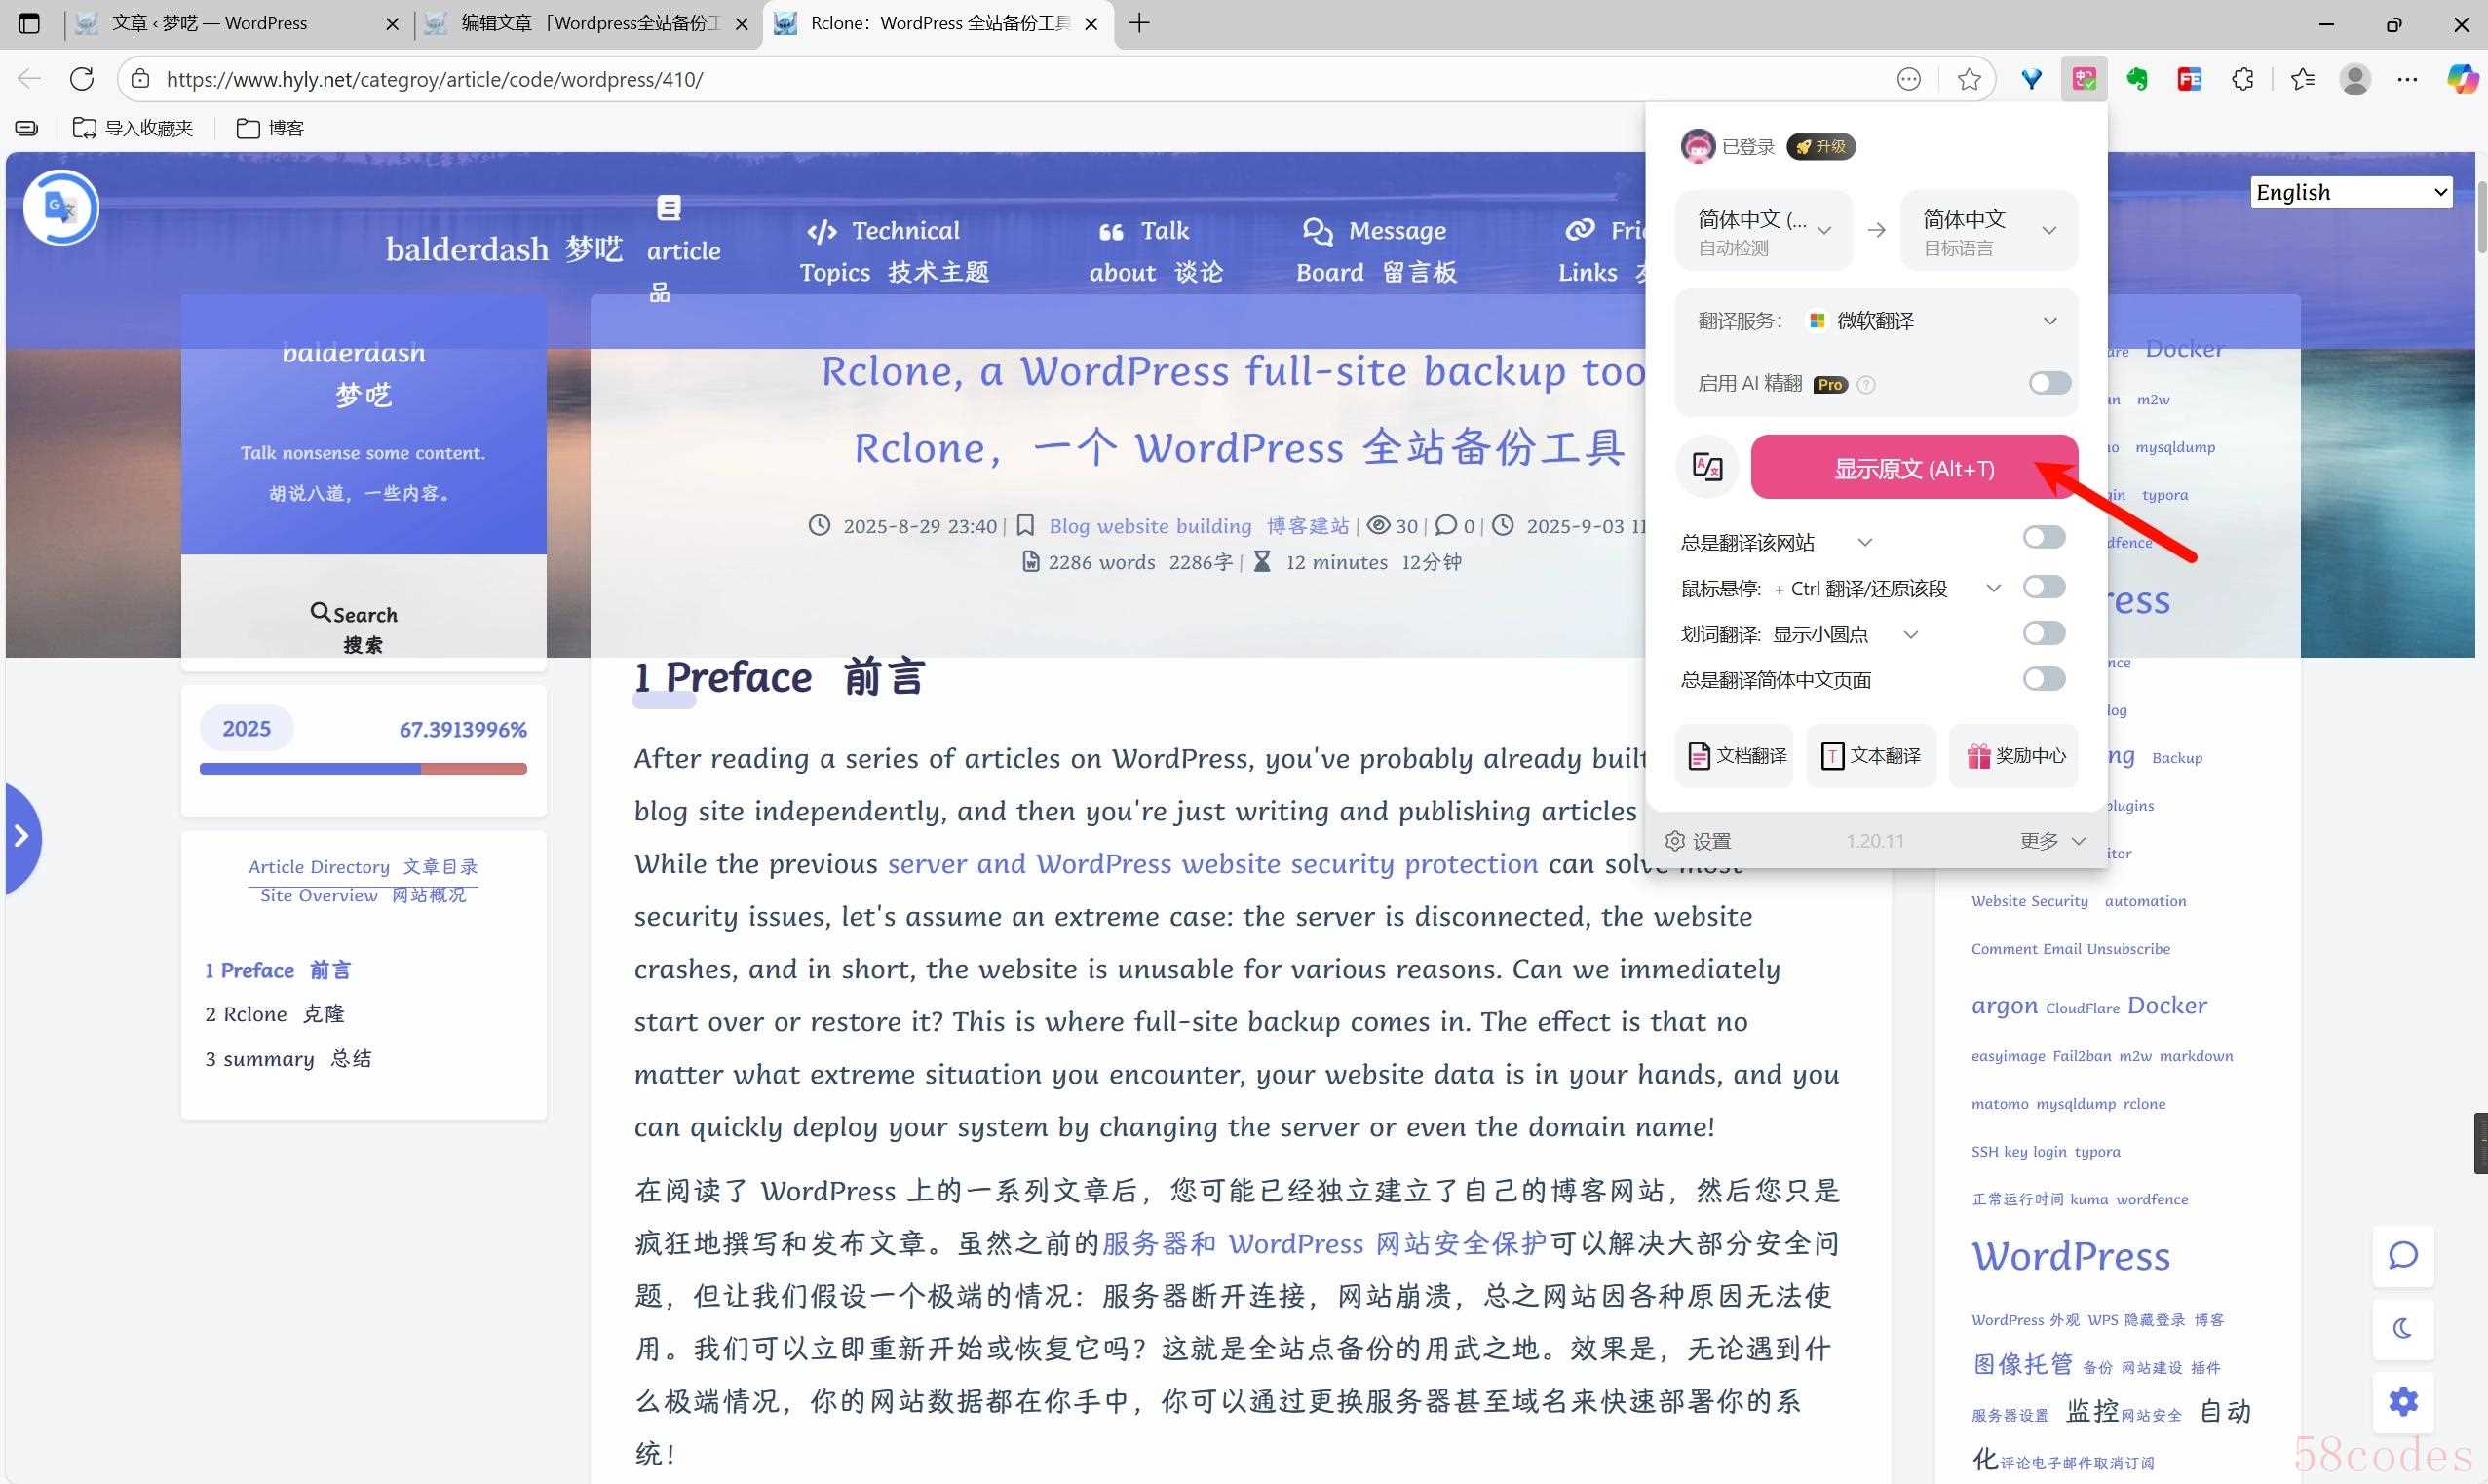This screenshot has width=2488, height=1484.
Task: Open 文档翻译 document translation
Action: [1735, 756]
